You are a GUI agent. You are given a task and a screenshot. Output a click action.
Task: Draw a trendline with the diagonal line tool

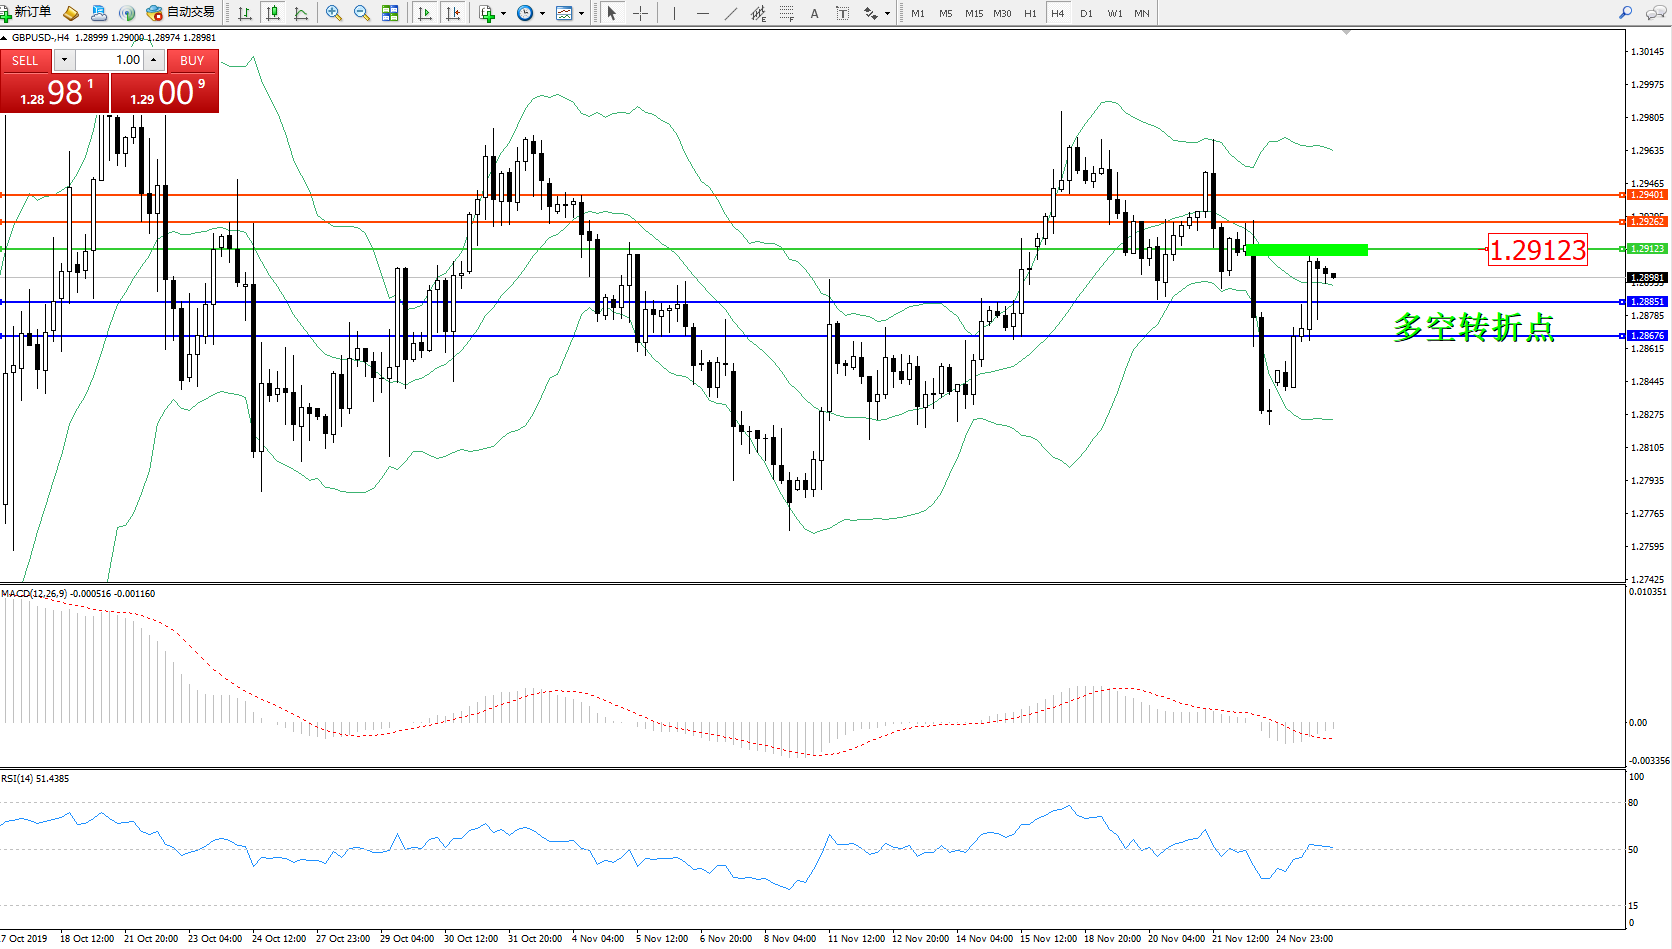731,13
